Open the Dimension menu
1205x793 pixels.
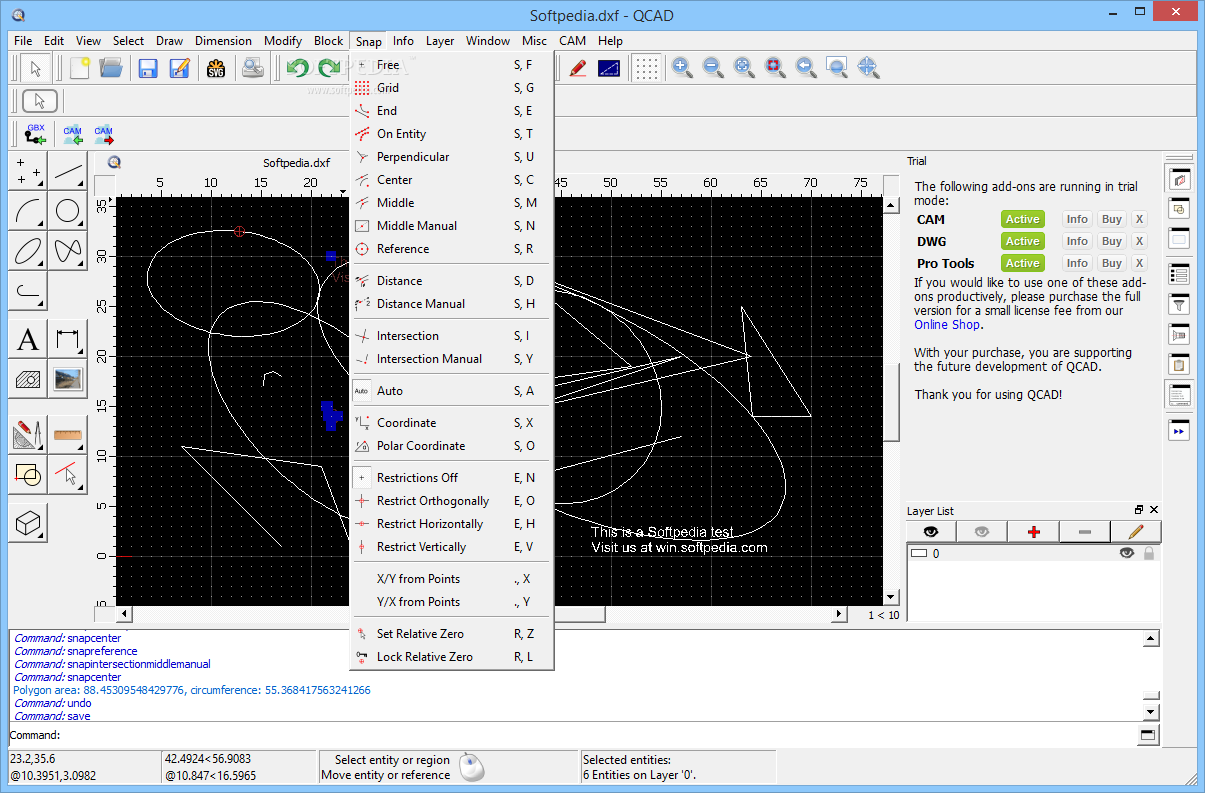click(223, 41)
